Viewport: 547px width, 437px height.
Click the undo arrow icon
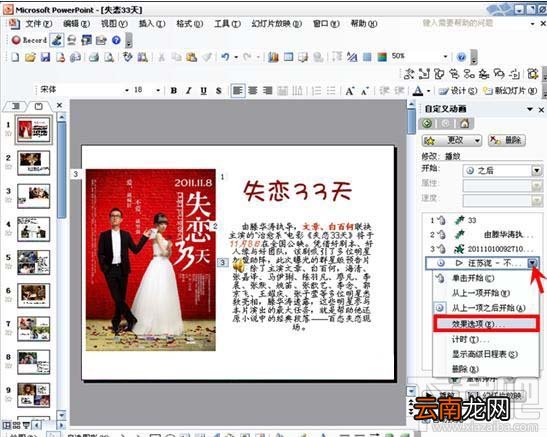point(225,57)
